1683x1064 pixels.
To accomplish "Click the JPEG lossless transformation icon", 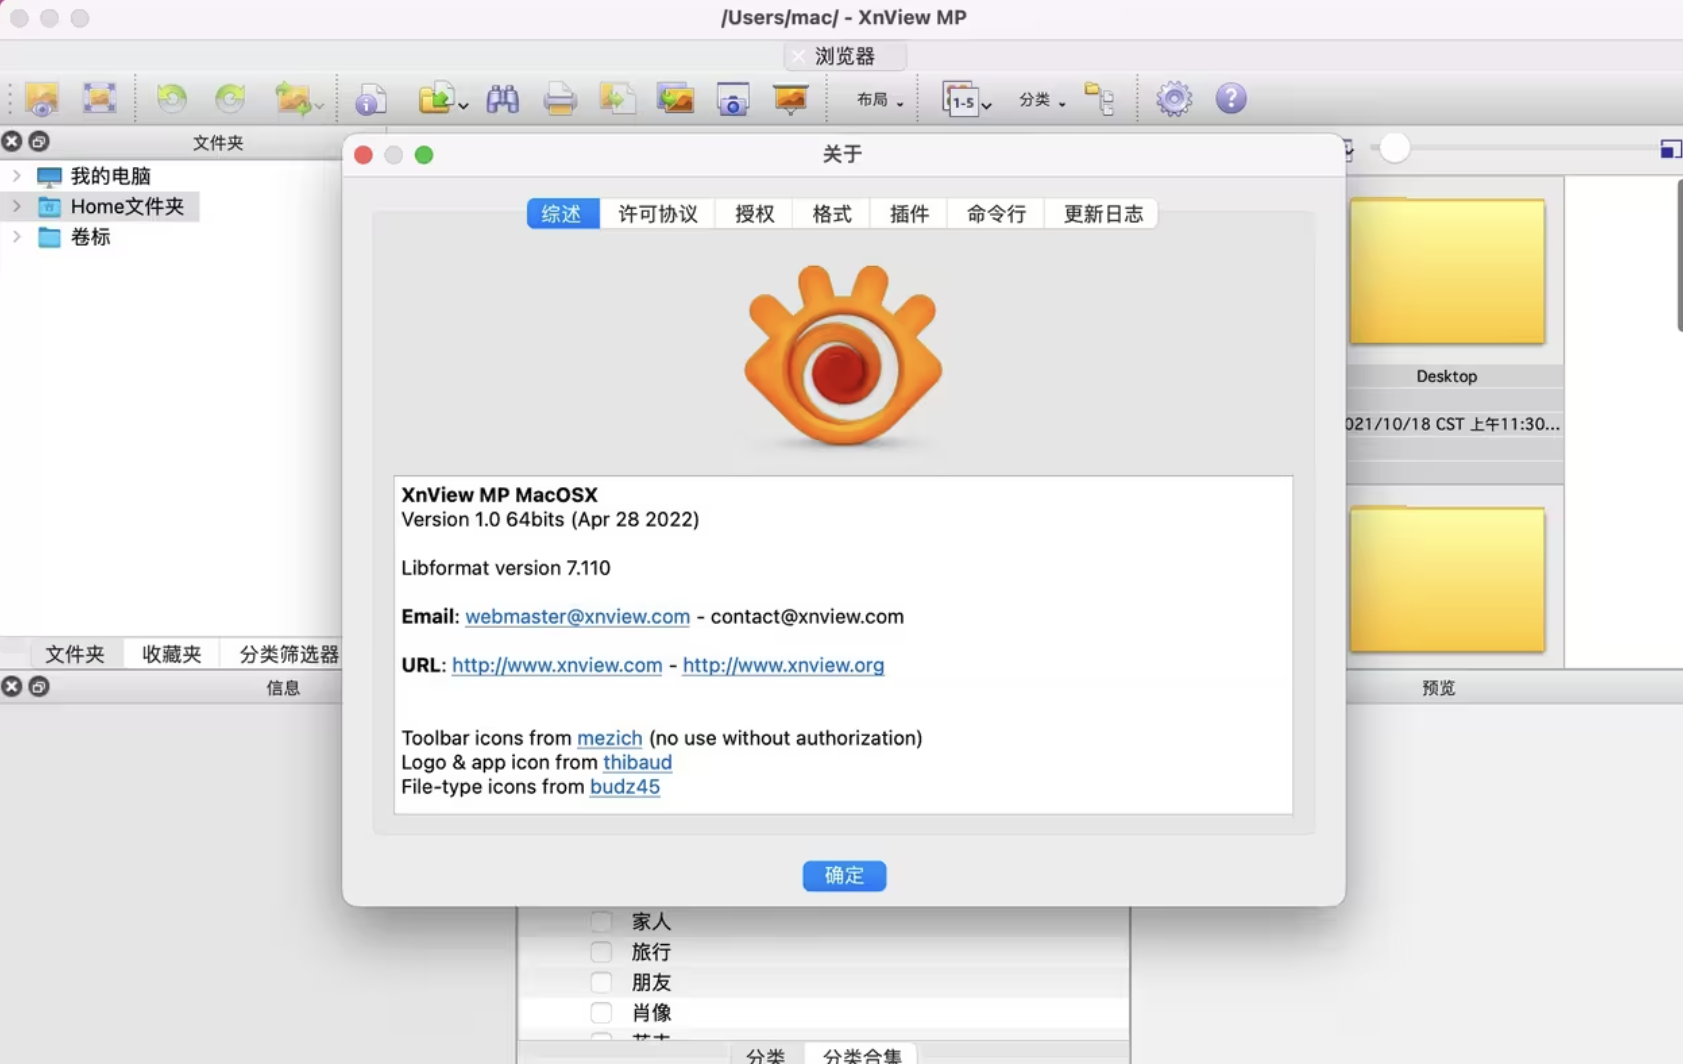I will [294, 99].
